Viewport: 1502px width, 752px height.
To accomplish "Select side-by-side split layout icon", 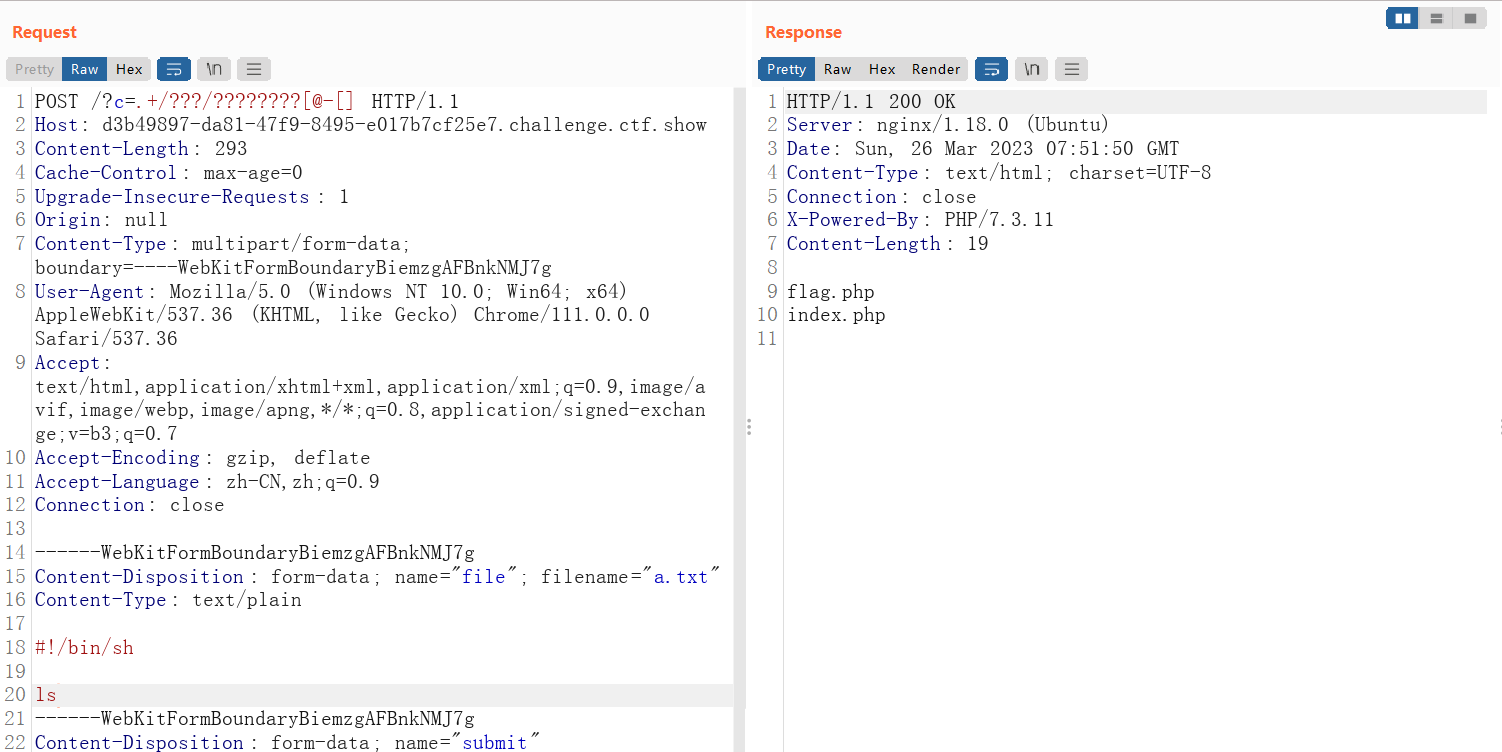I will click(1403, 18).
